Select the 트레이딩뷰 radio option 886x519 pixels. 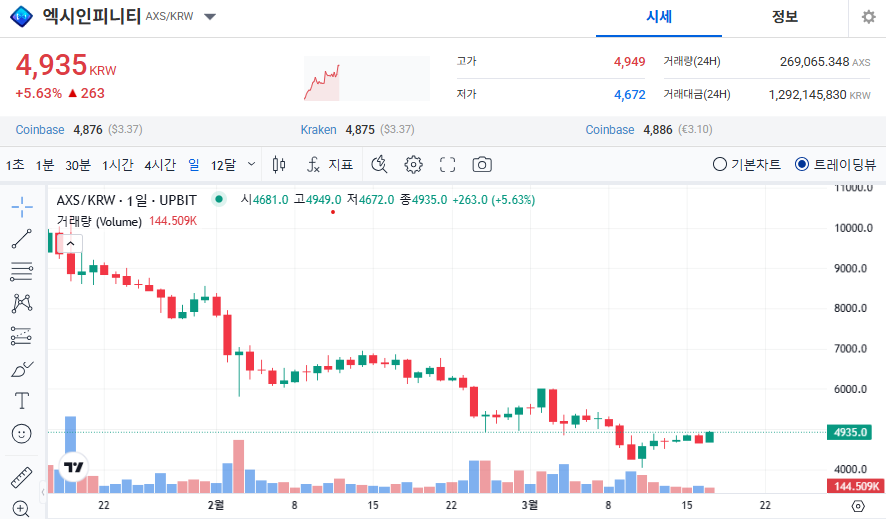pos(835,164)
